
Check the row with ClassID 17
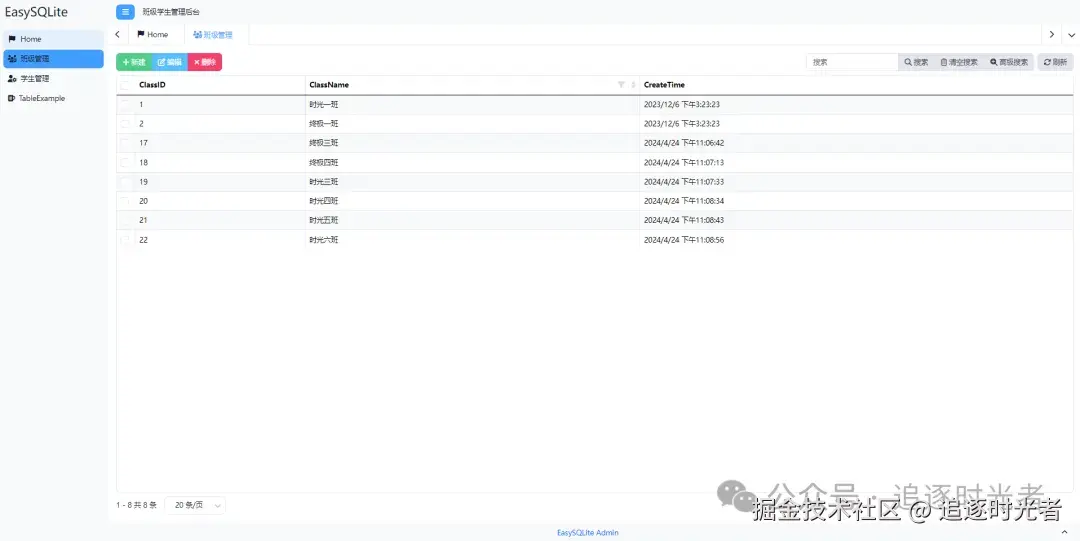[x=125, y=143]
